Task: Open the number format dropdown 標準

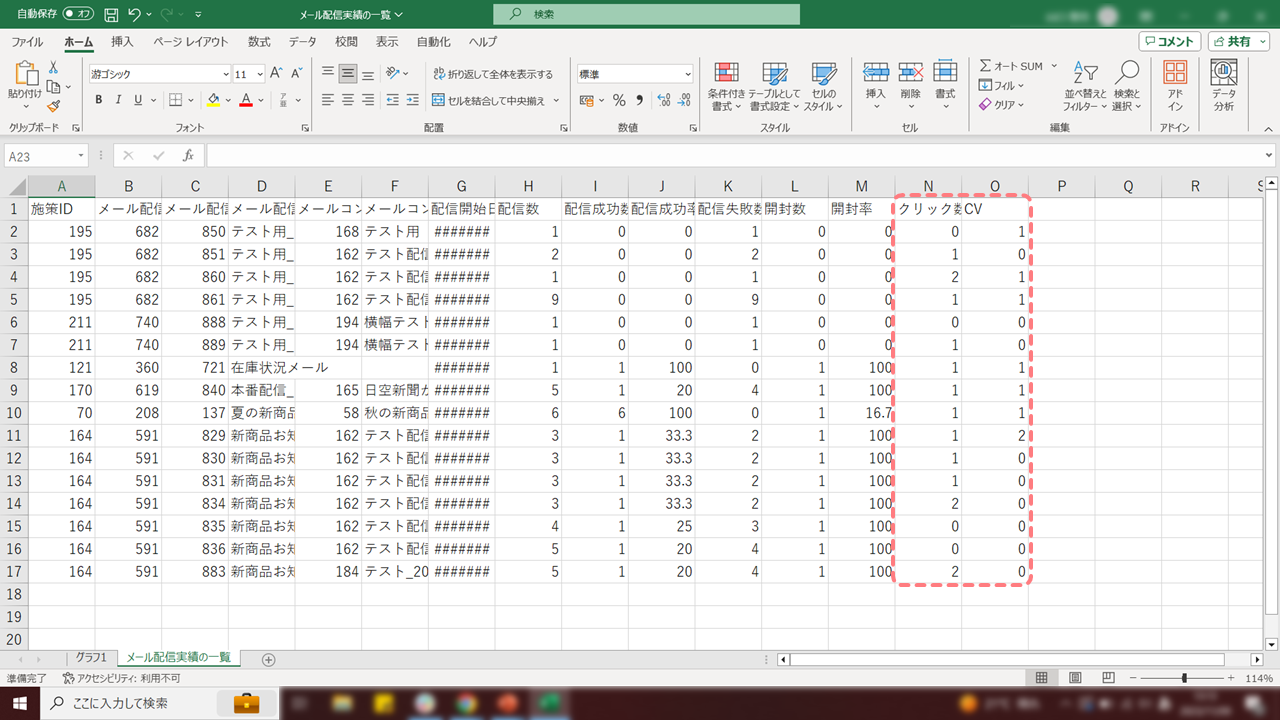Action: 688,74
